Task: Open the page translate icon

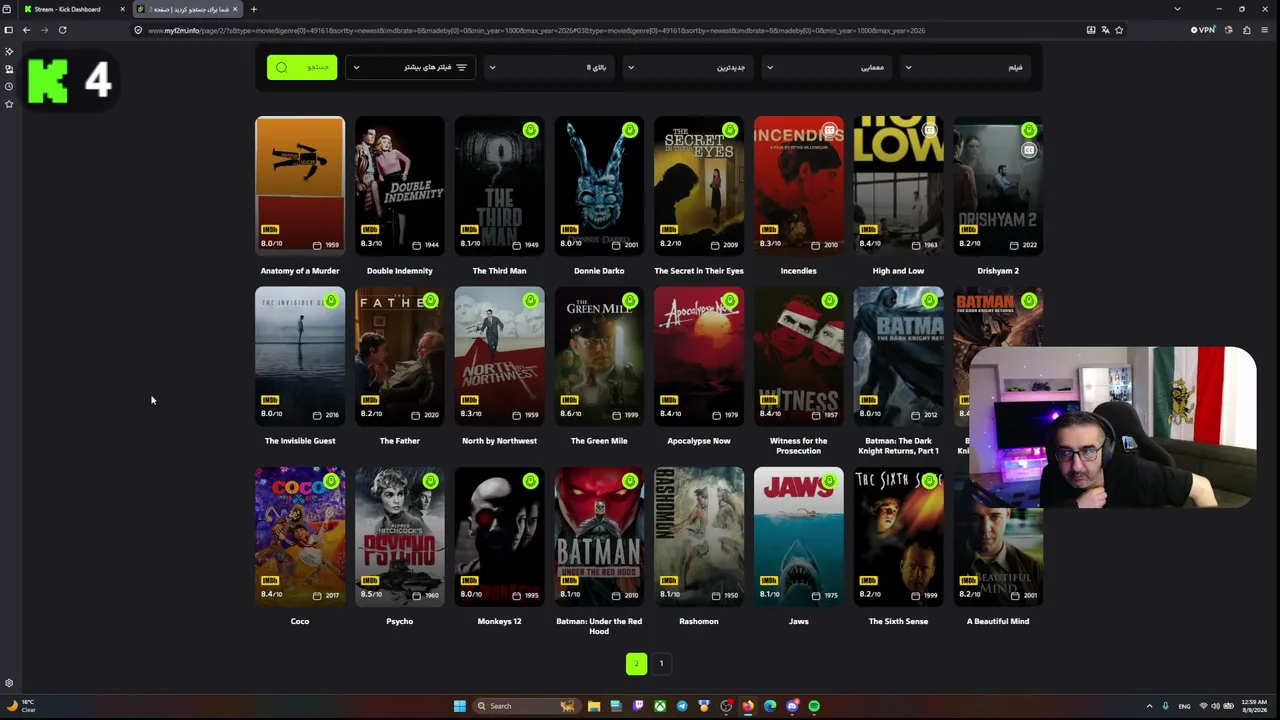Action: (1105, 30)
